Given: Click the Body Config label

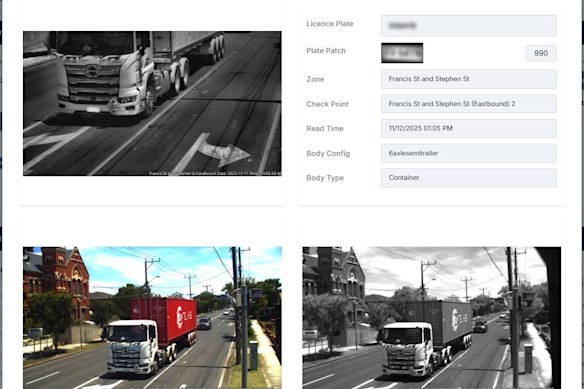Looking at the screenshot, I should 328,154.
